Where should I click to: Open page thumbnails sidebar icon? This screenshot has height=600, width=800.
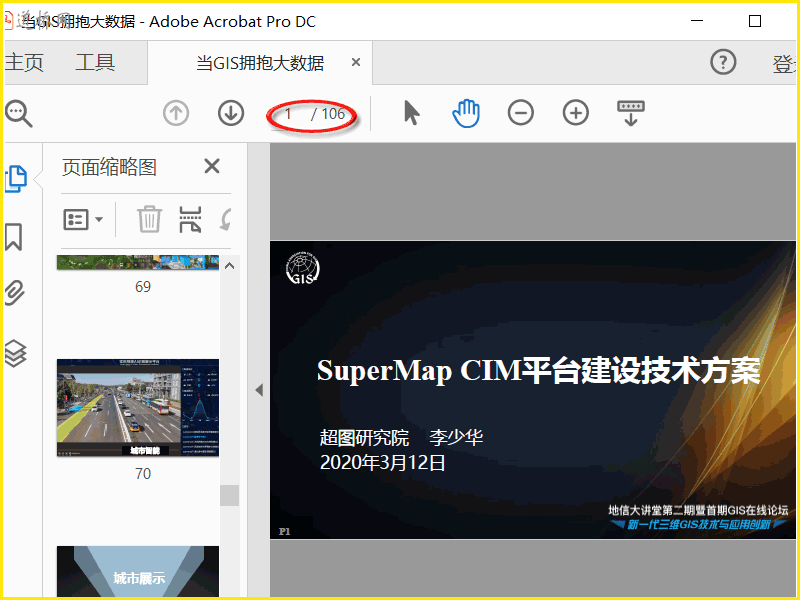[x=16, y=179]
